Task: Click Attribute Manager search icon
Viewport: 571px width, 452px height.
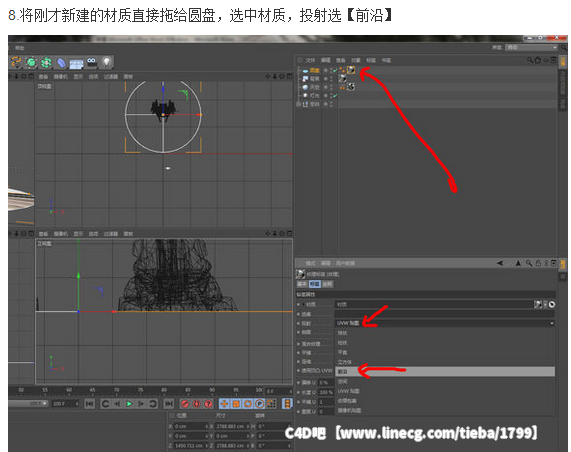Action: [x=529, y=263]
